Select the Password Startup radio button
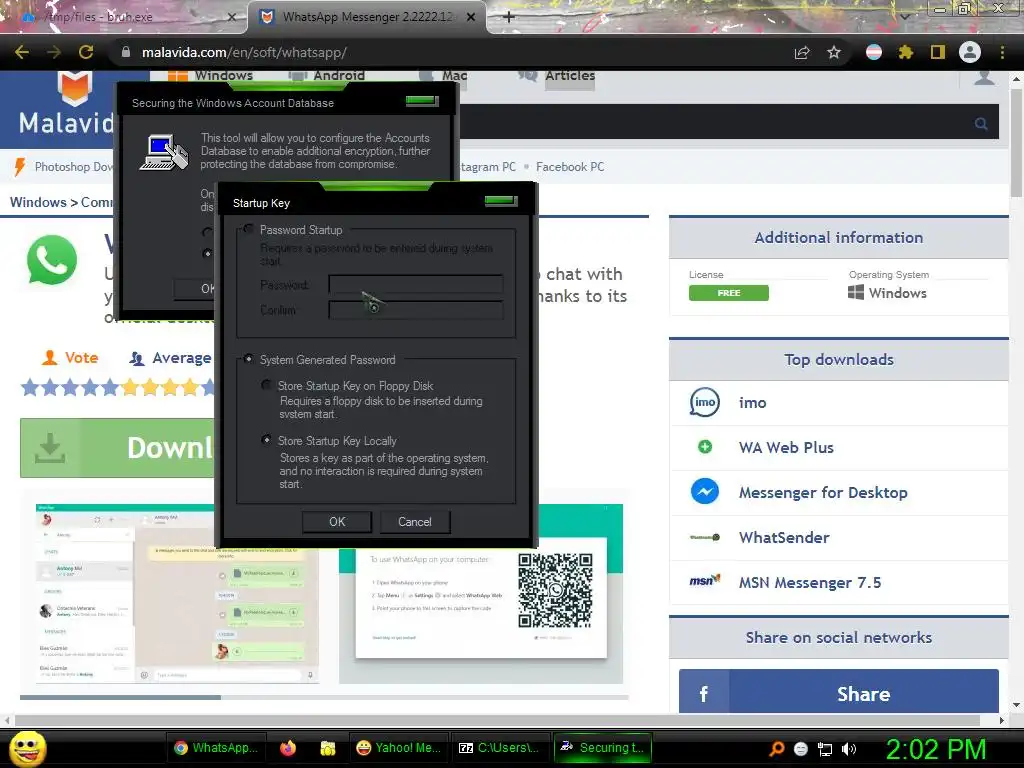Screen dimensions: 1024x768 (248, 229)
